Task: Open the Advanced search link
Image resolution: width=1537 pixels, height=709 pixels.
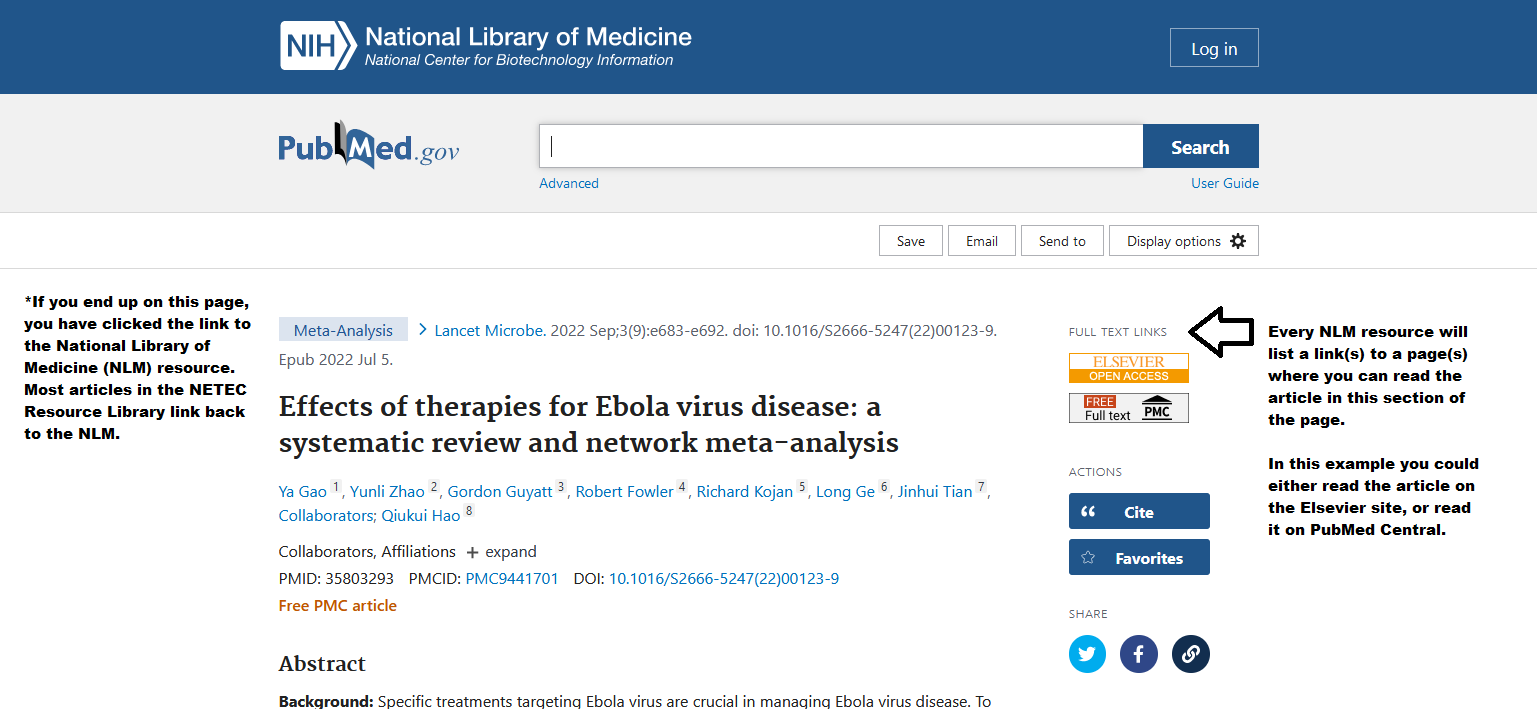Action: [569, 183]
